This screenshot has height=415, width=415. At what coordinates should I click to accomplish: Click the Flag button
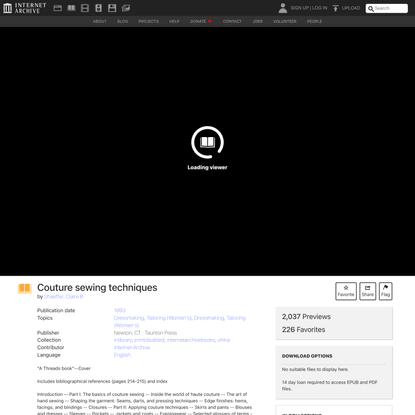tap(385, 291)
